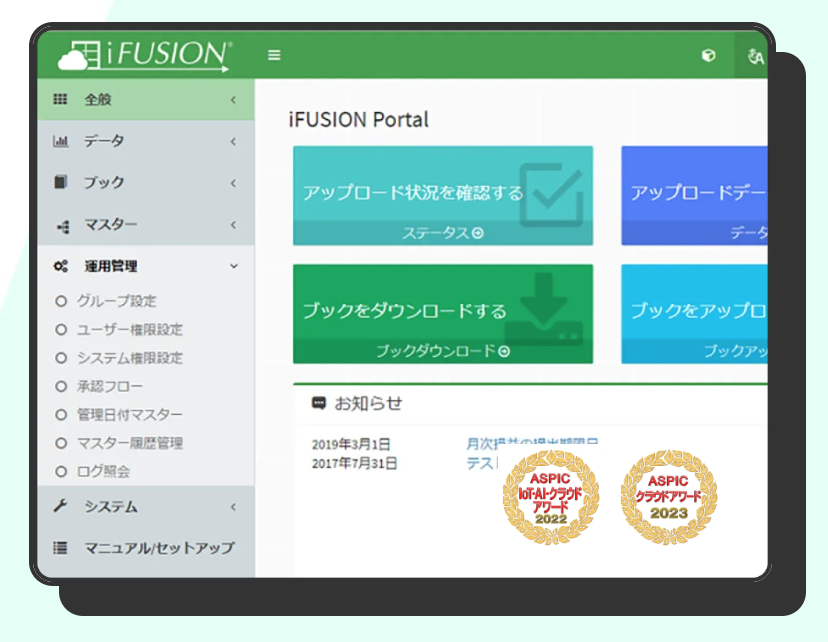Open the マニュアル/セットアップ menu item
The width and height of the screenshot is (828, 642).
click(158, 548)
